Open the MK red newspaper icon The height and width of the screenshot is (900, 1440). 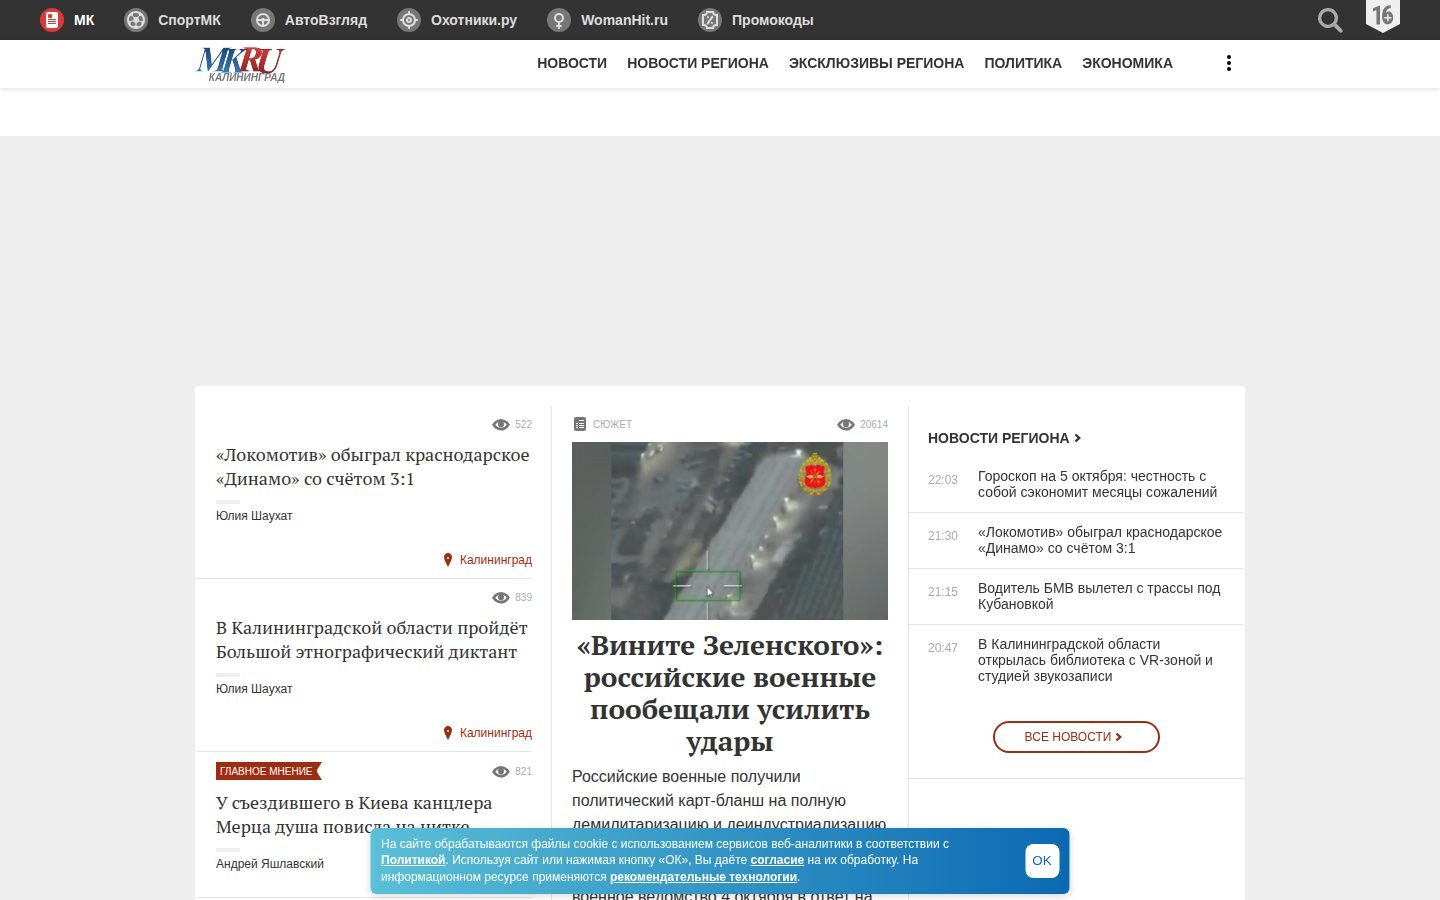(x=52, y=20)
